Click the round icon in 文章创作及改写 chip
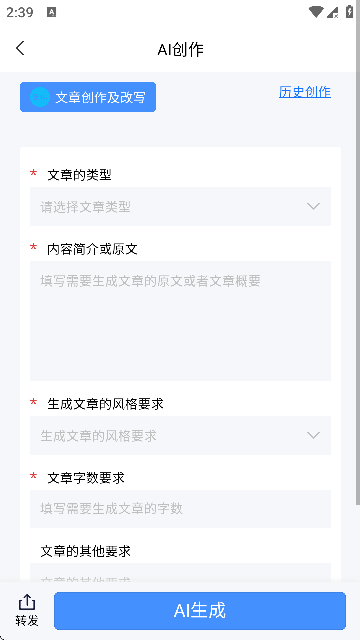The height and width of the screenshot is (640, 360). click(40, 97)
